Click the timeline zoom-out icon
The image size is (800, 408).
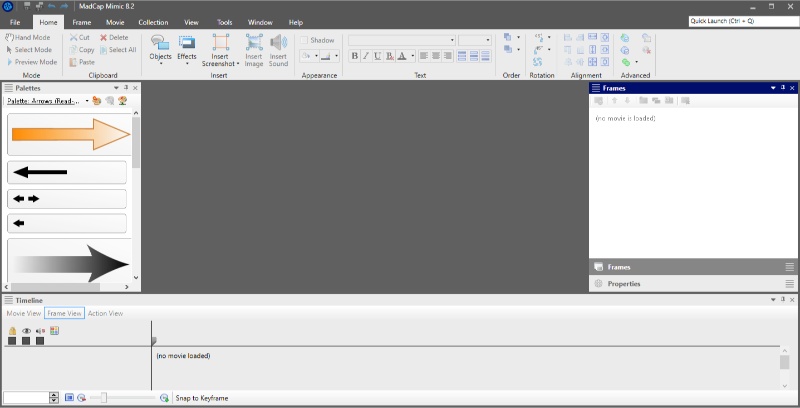81,398
